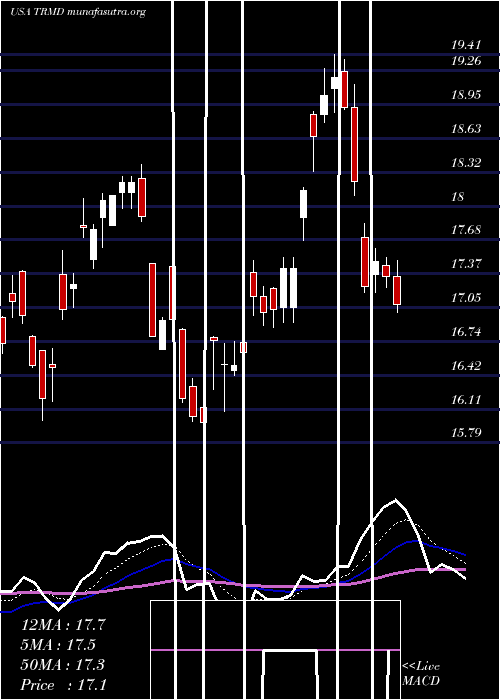Select the 19.41 price level label
The height and width of the screenshot is (700, 500).
click(466, 45)
